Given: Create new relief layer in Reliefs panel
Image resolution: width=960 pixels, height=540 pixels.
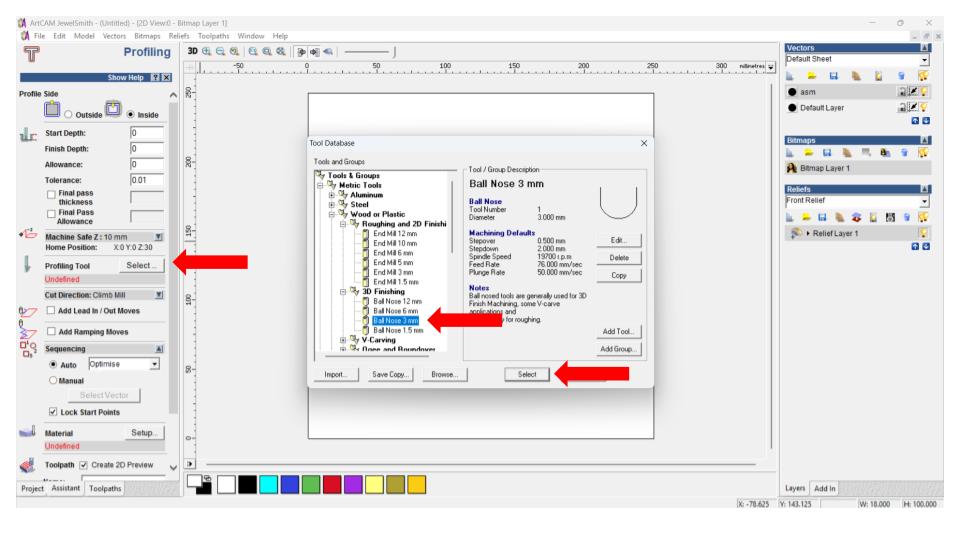Looking at the screenshot, I should [x=790, y=217].
